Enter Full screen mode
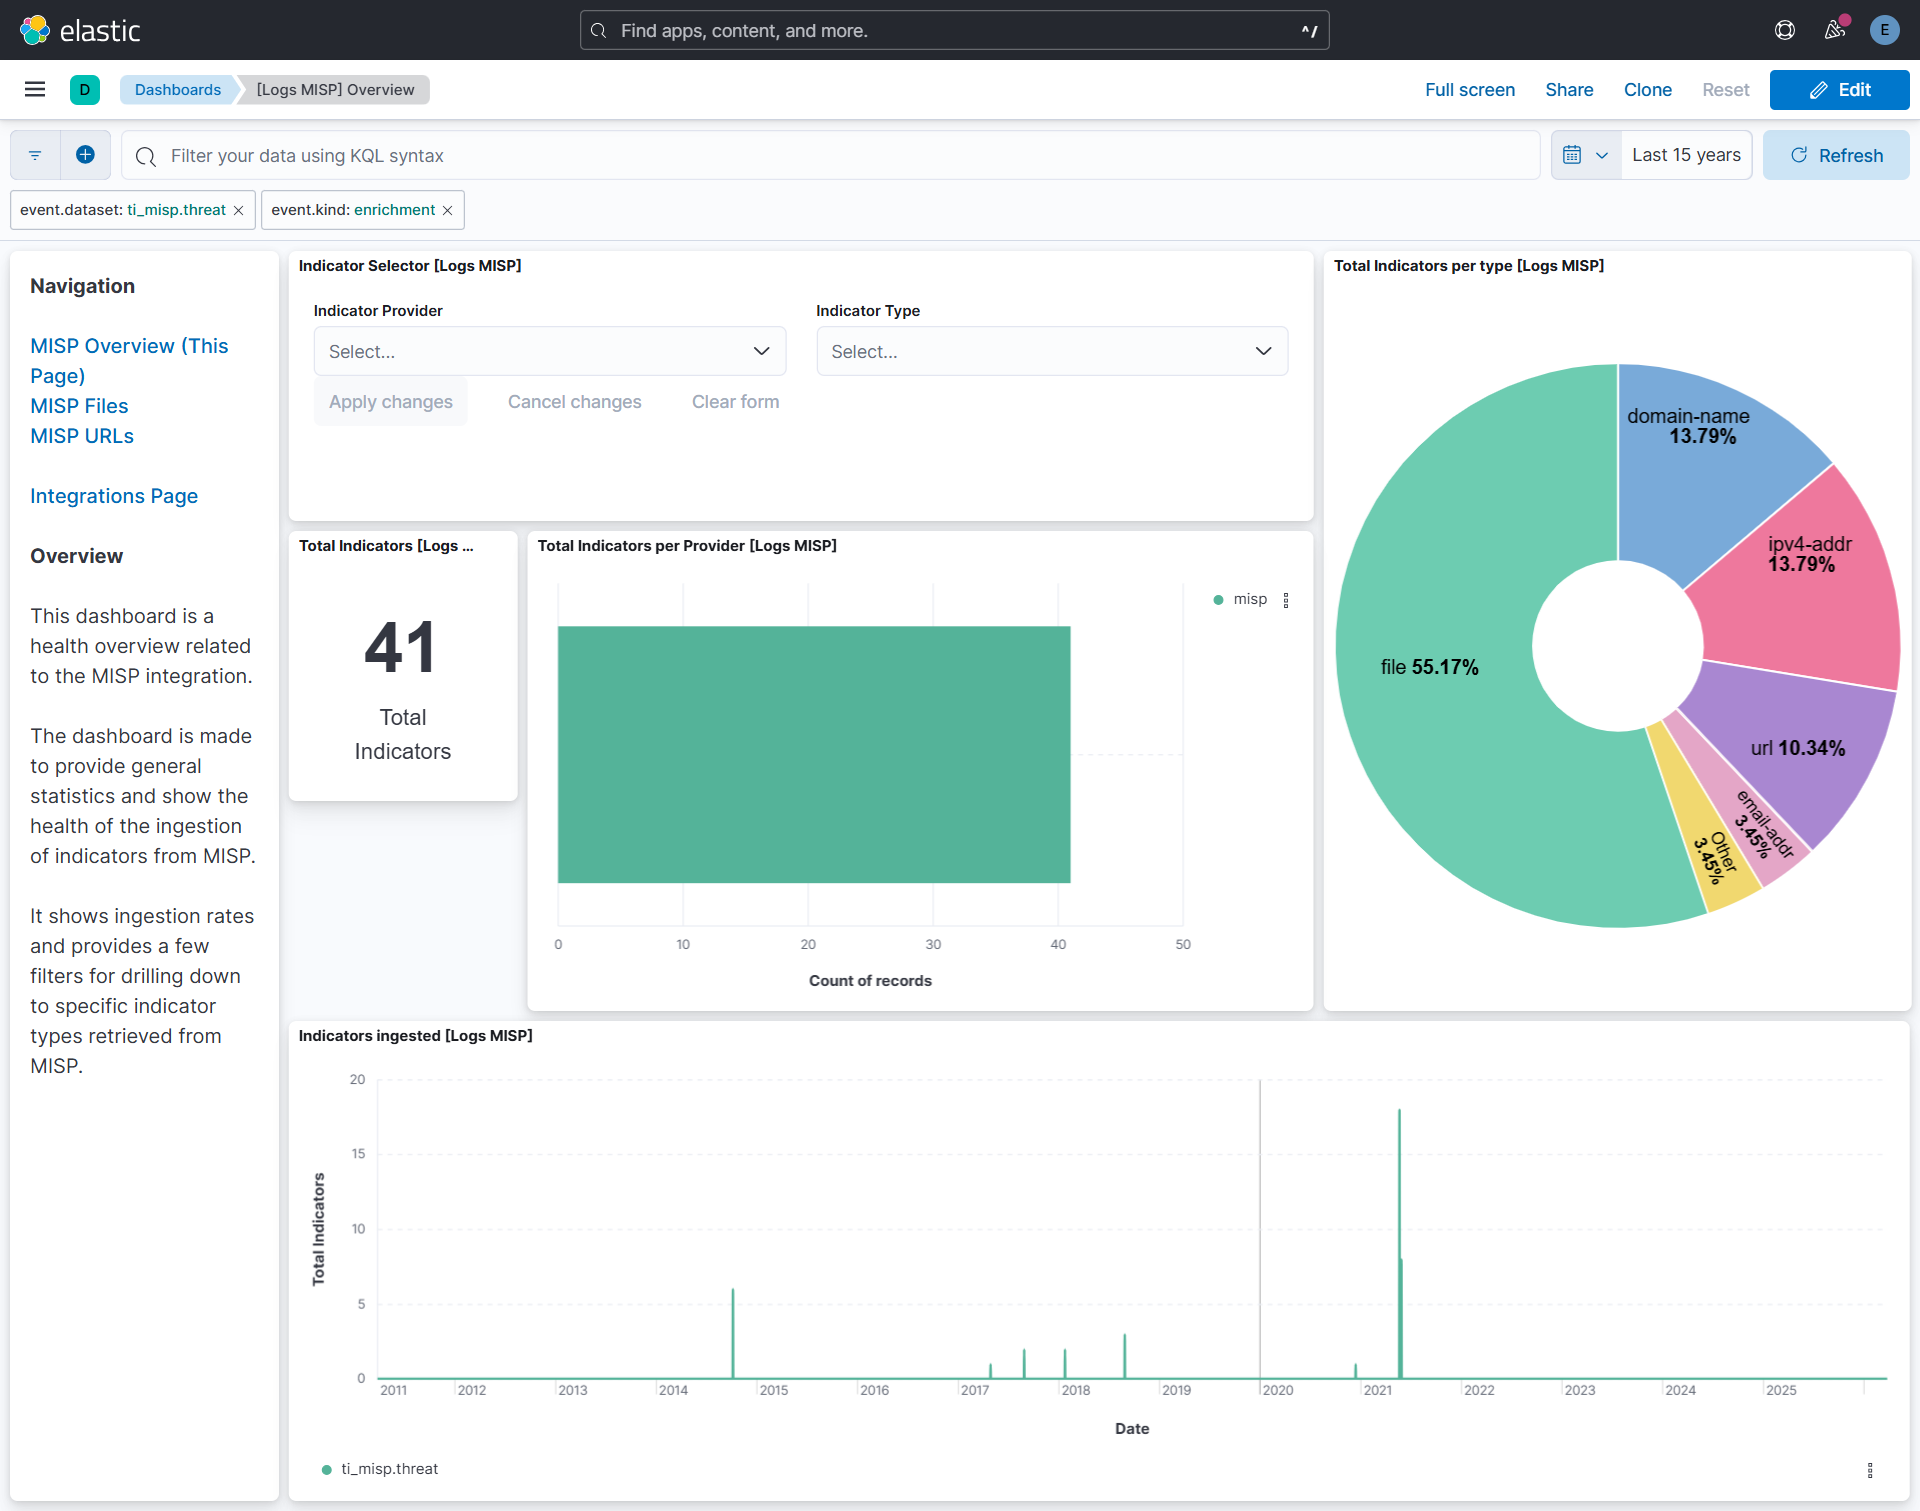The height and width of the screenshot is (1511, 1920). pos(1469,89)
